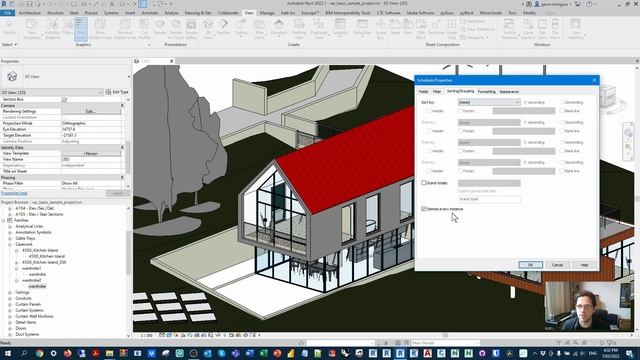Toggle Section Box checkbox in Properties

(x=64, y=99)
